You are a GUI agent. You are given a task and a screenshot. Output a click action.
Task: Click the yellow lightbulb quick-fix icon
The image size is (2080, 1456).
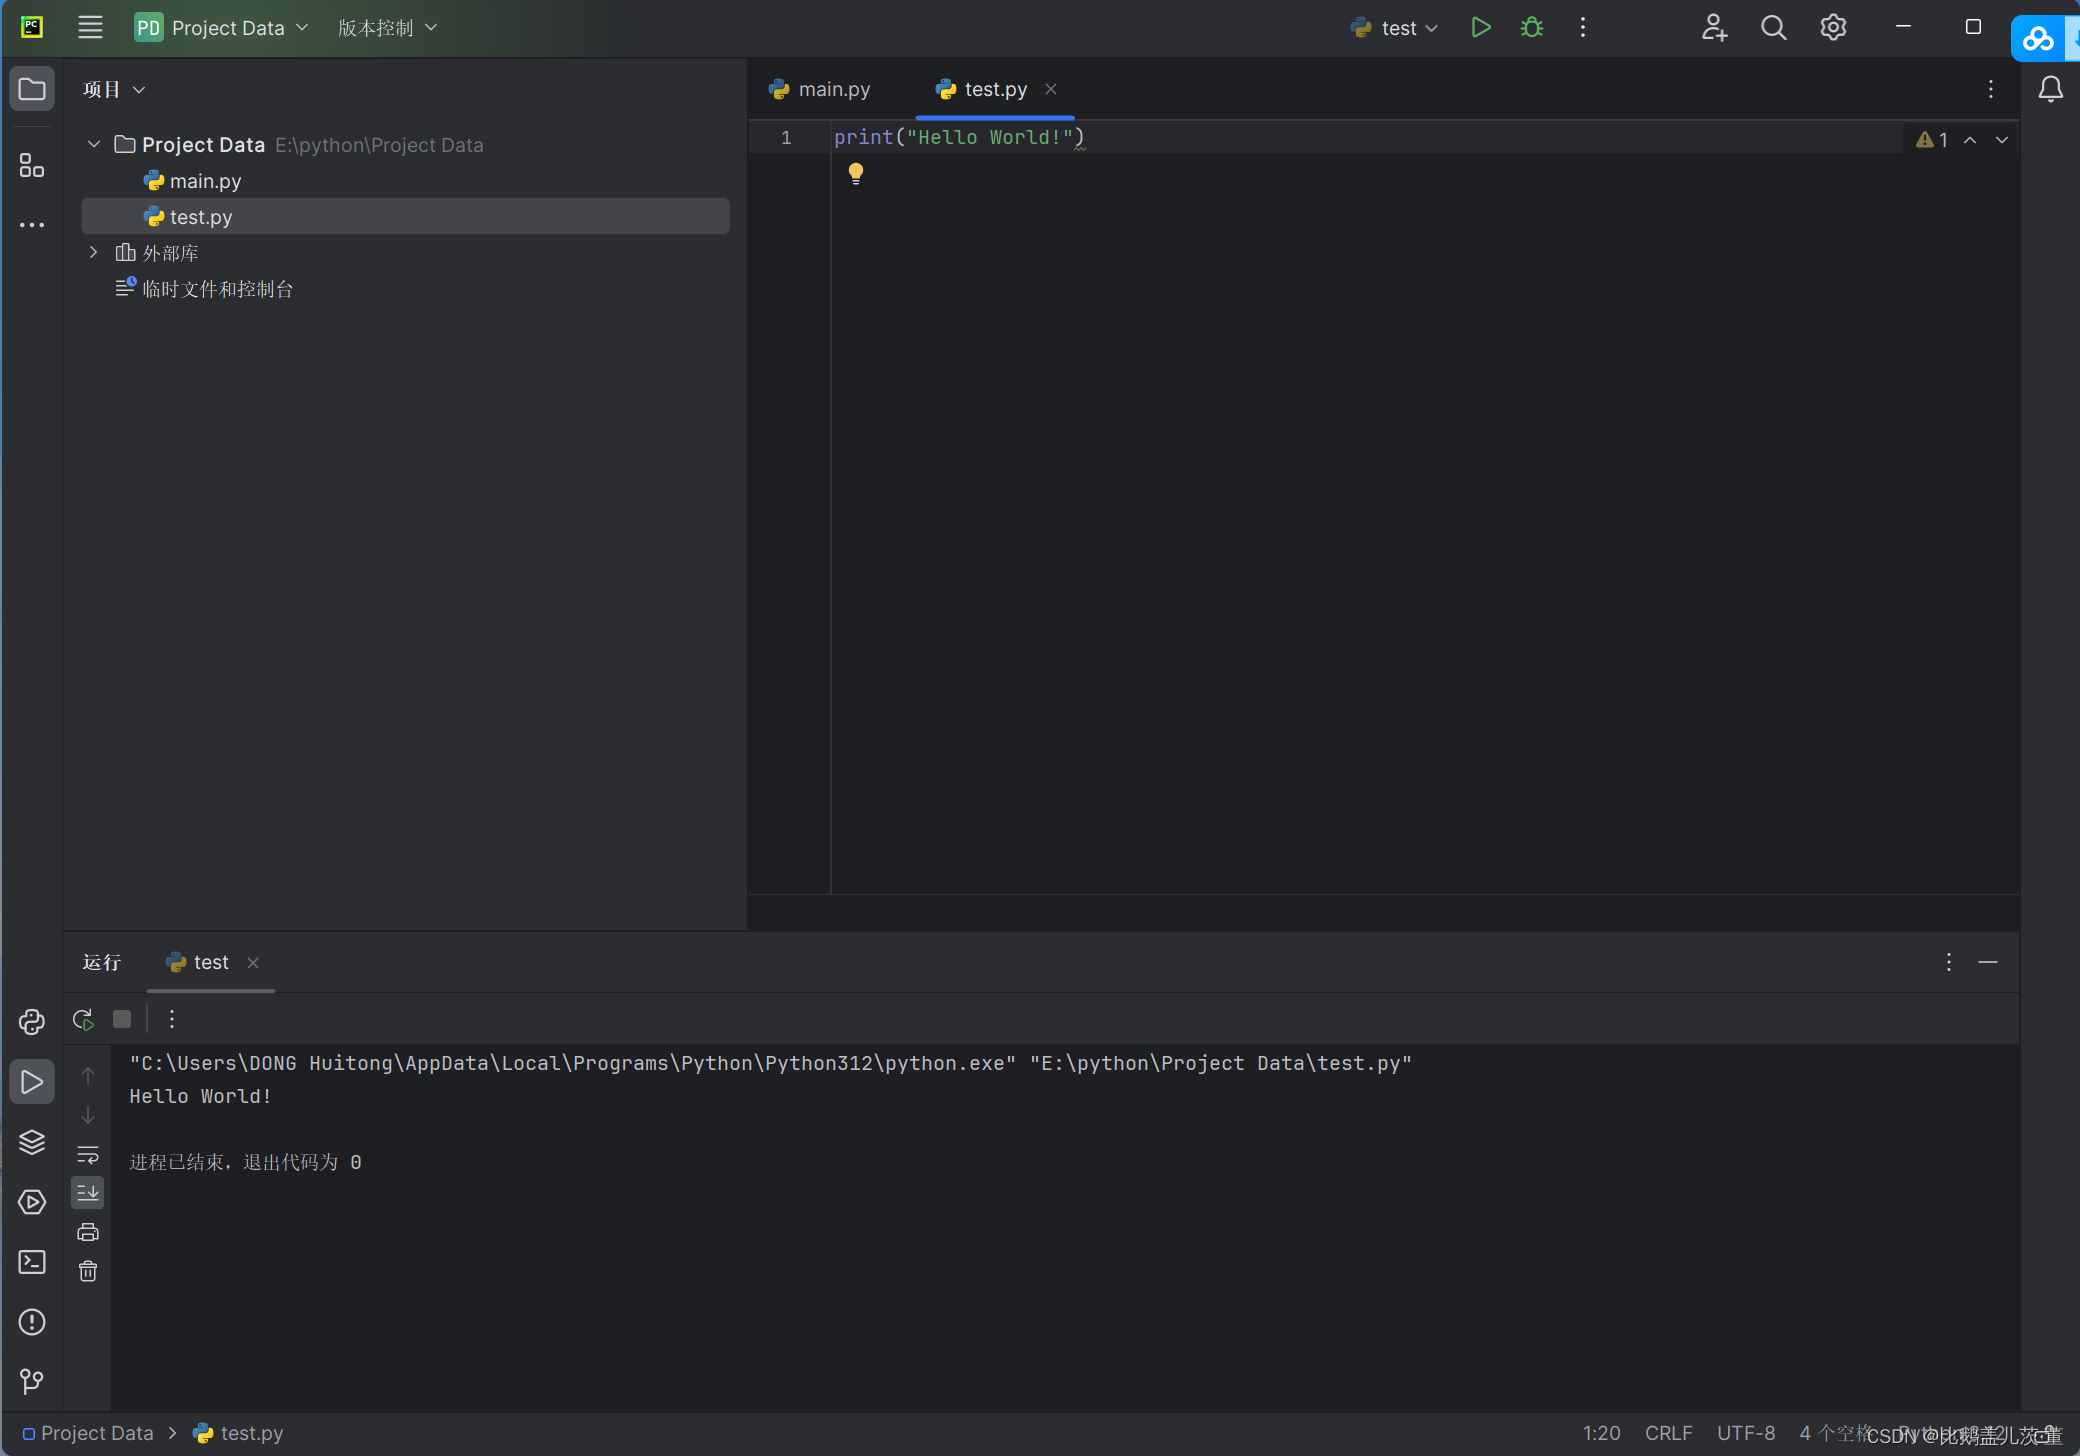(856, 173)
